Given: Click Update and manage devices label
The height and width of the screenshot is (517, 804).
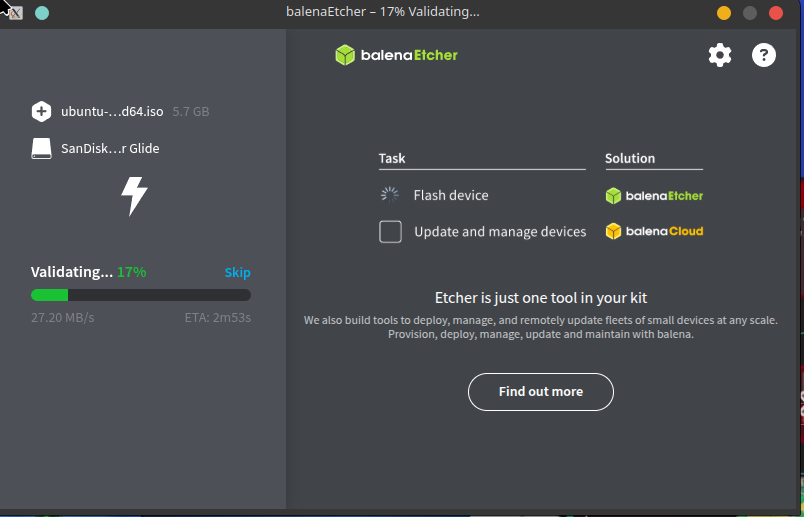Looking at the screenshot, I should [x=500, y=232].
